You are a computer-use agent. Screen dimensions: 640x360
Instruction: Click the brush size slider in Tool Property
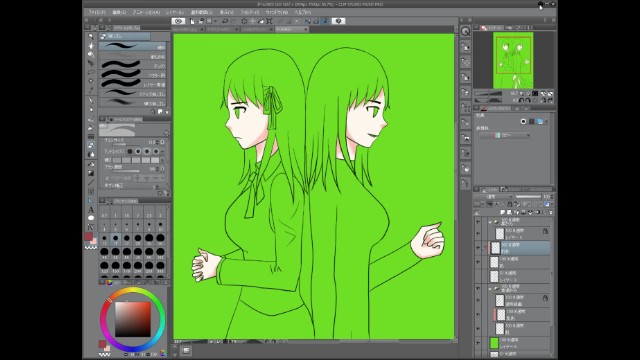126,144
